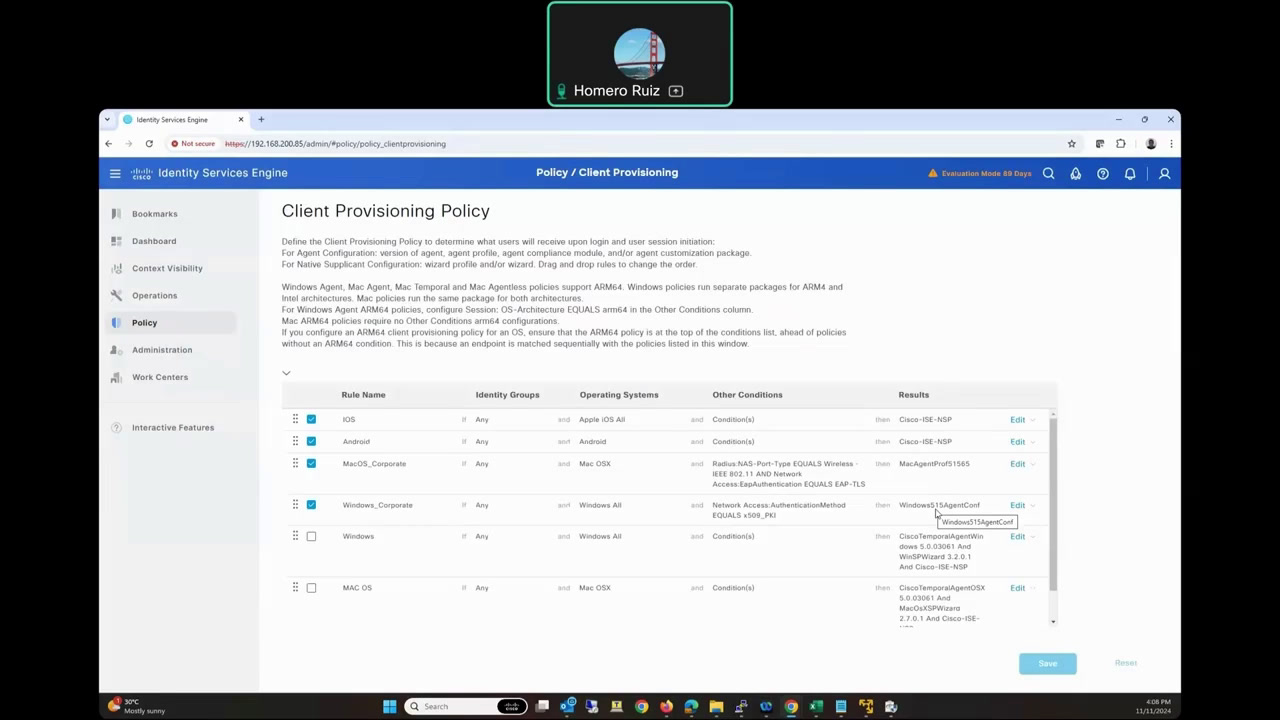This screenshot has width=1280, height=720.
Task: Disable the Windows_Corporate rule checkbox
Action: pos(311,505)
